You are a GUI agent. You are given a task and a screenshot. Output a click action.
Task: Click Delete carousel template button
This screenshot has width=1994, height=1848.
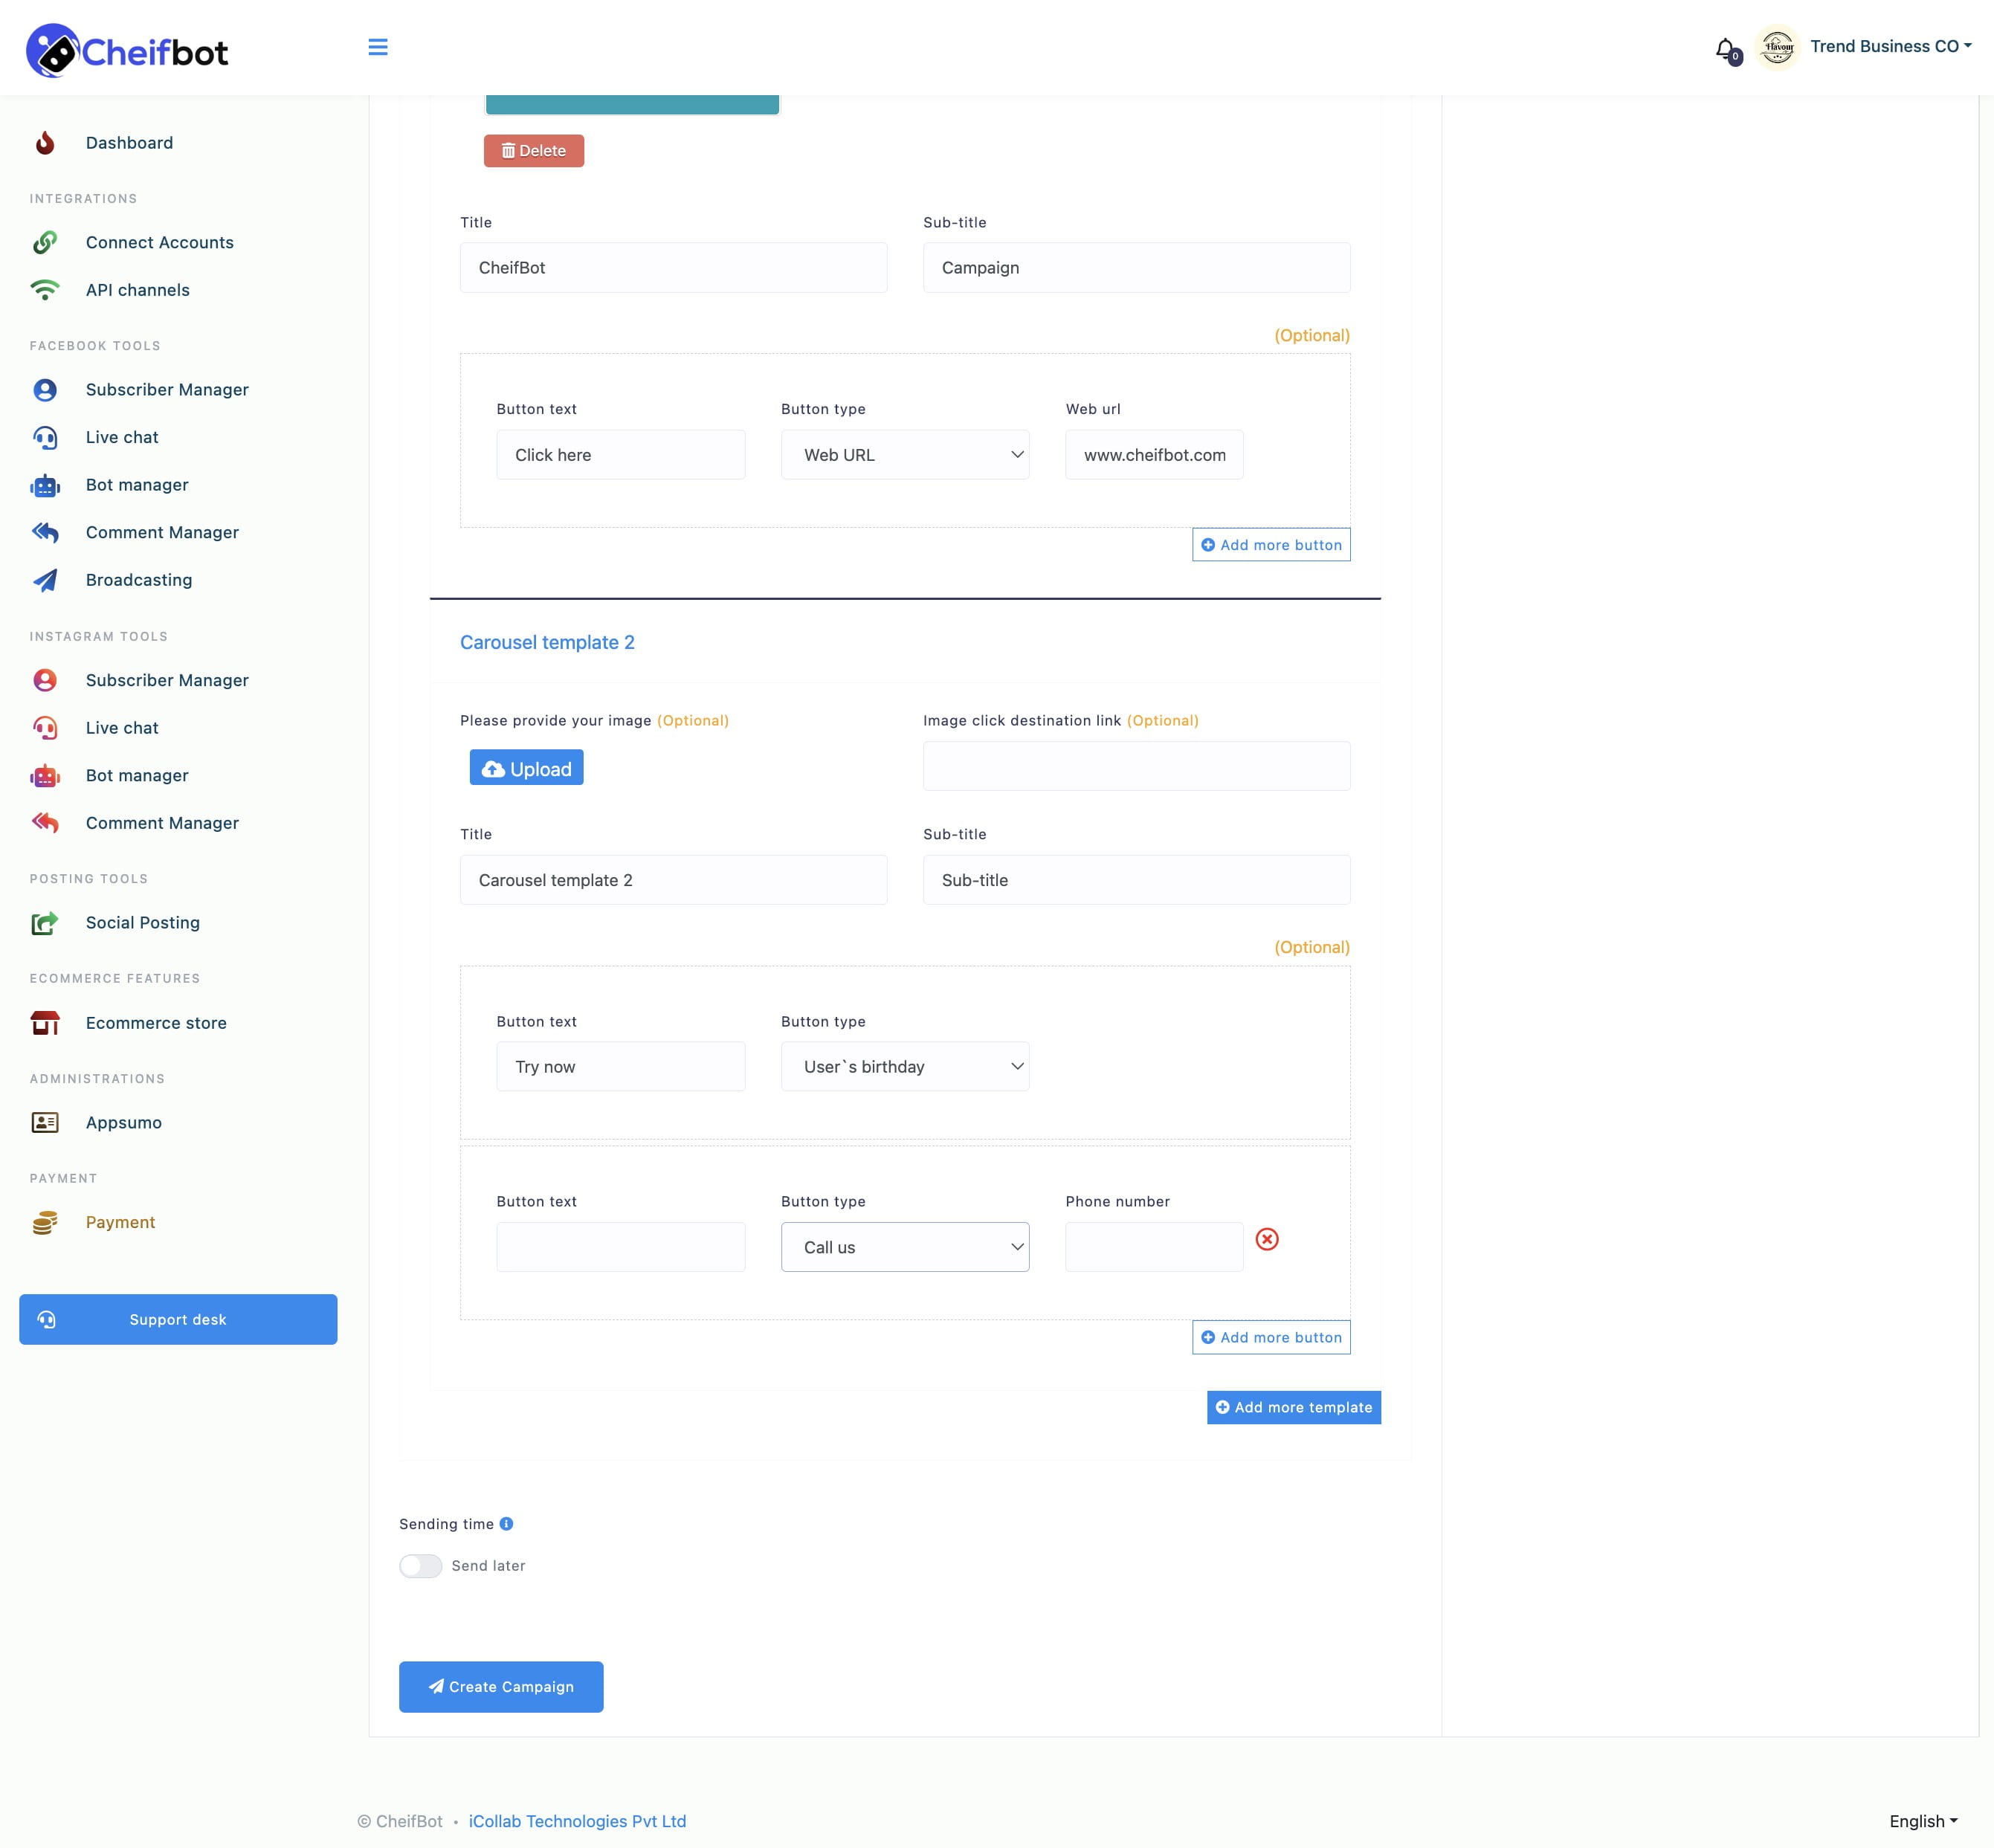point(533,151)
